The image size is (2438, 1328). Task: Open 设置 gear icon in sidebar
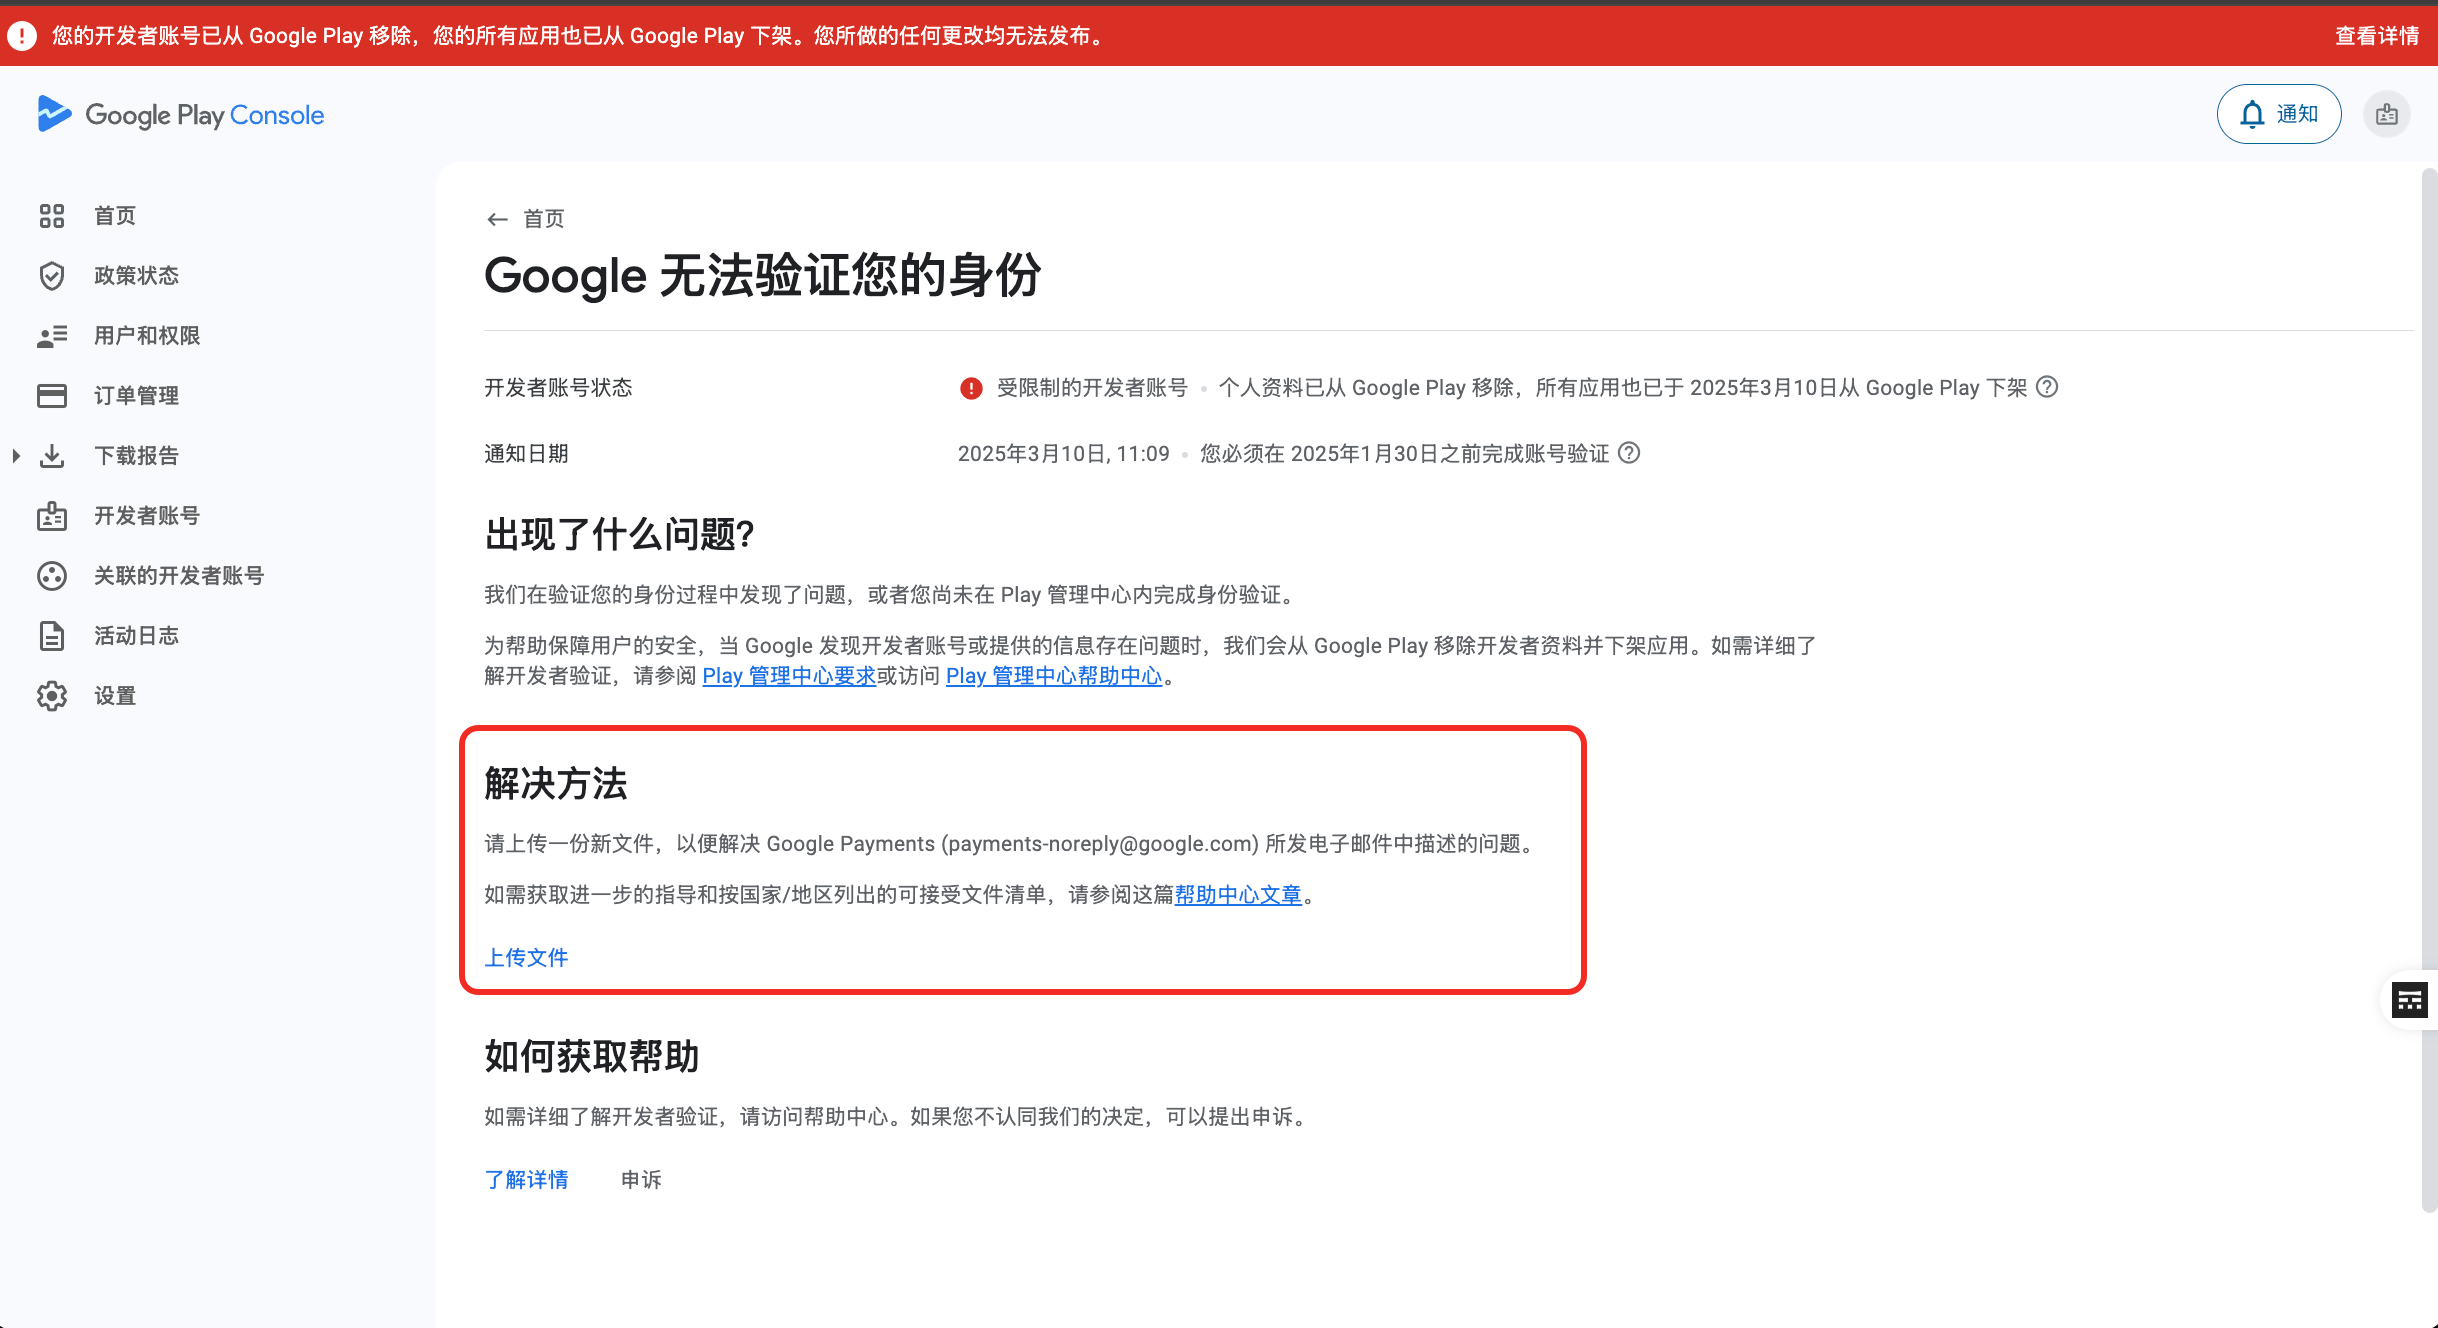click(x=52, y=695)
